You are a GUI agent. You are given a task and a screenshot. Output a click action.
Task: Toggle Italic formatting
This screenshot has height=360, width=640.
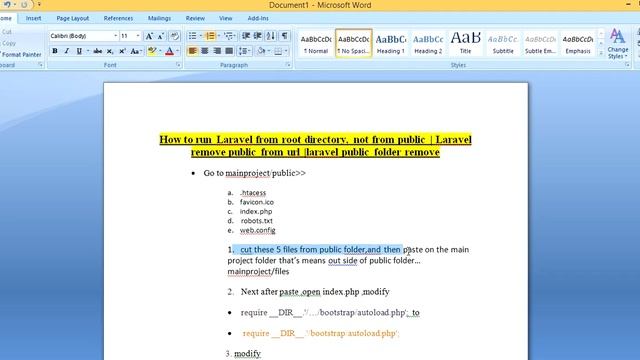tap(67, 51)
